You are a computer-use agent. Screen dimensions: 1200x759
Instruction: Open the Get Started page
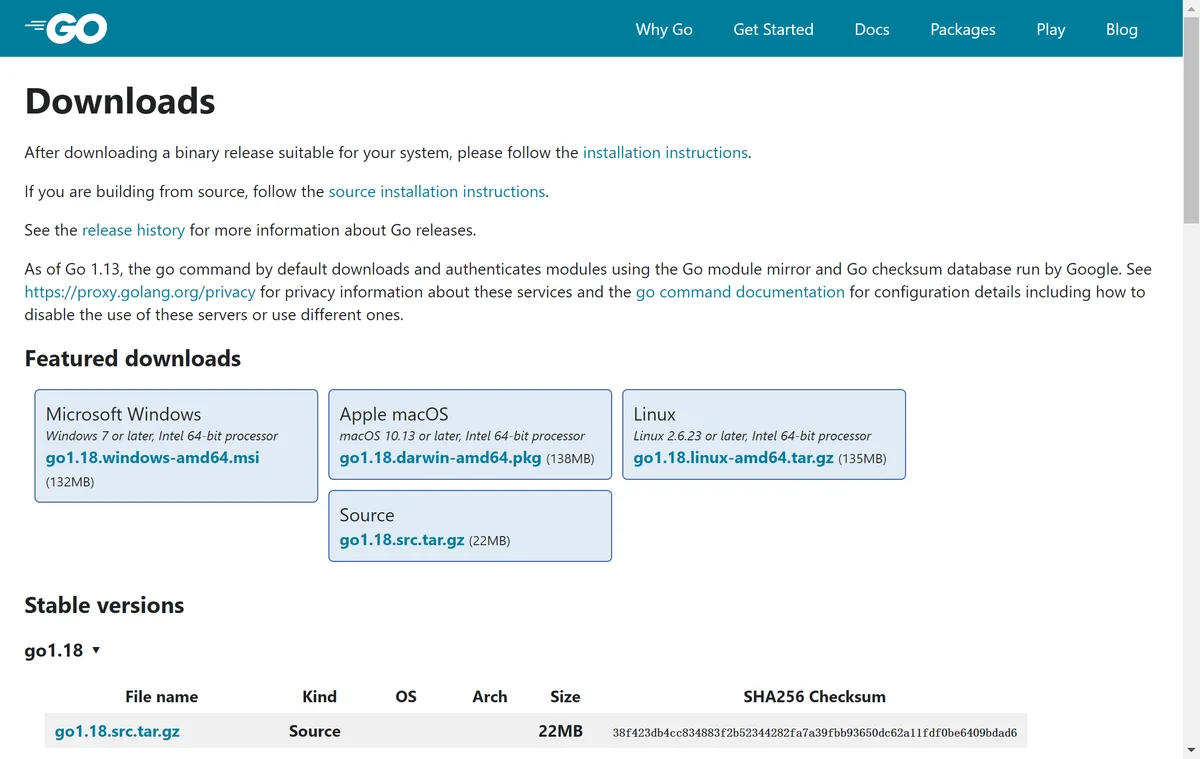[773, 29]
